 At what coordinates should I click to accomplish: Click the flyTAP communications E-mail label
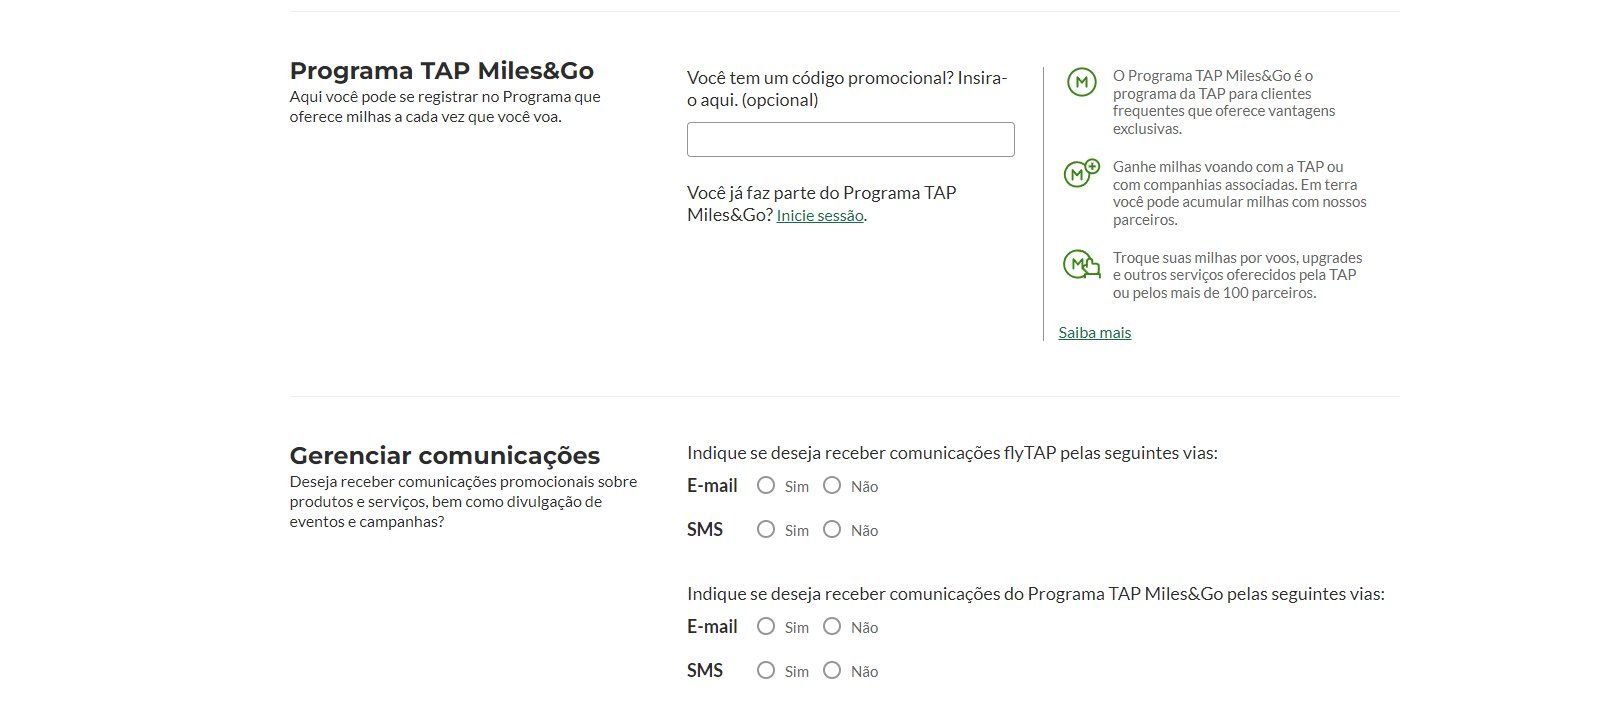pyautogui.click(x=712, y=486)
